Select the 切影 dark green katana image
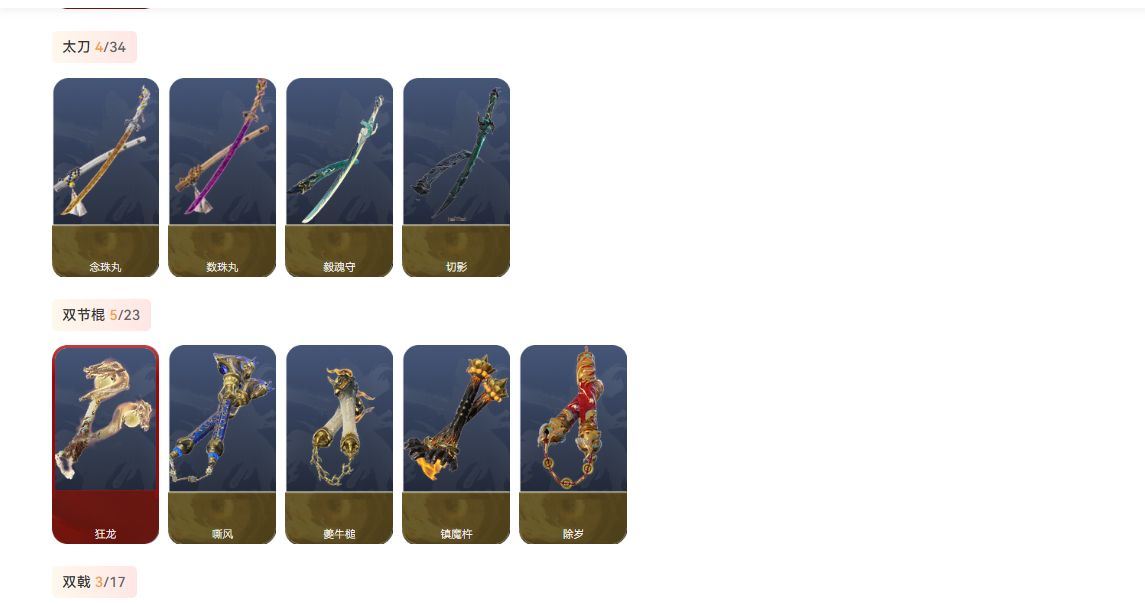1145x604 pixels. pyautogui.click(x=456, y=151)
